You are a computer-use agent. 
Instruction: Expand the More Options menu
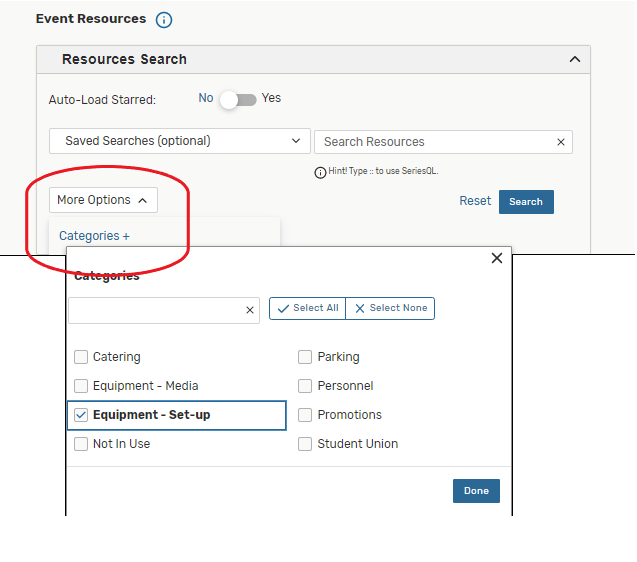pyautogui.click(x=103, y=200)
